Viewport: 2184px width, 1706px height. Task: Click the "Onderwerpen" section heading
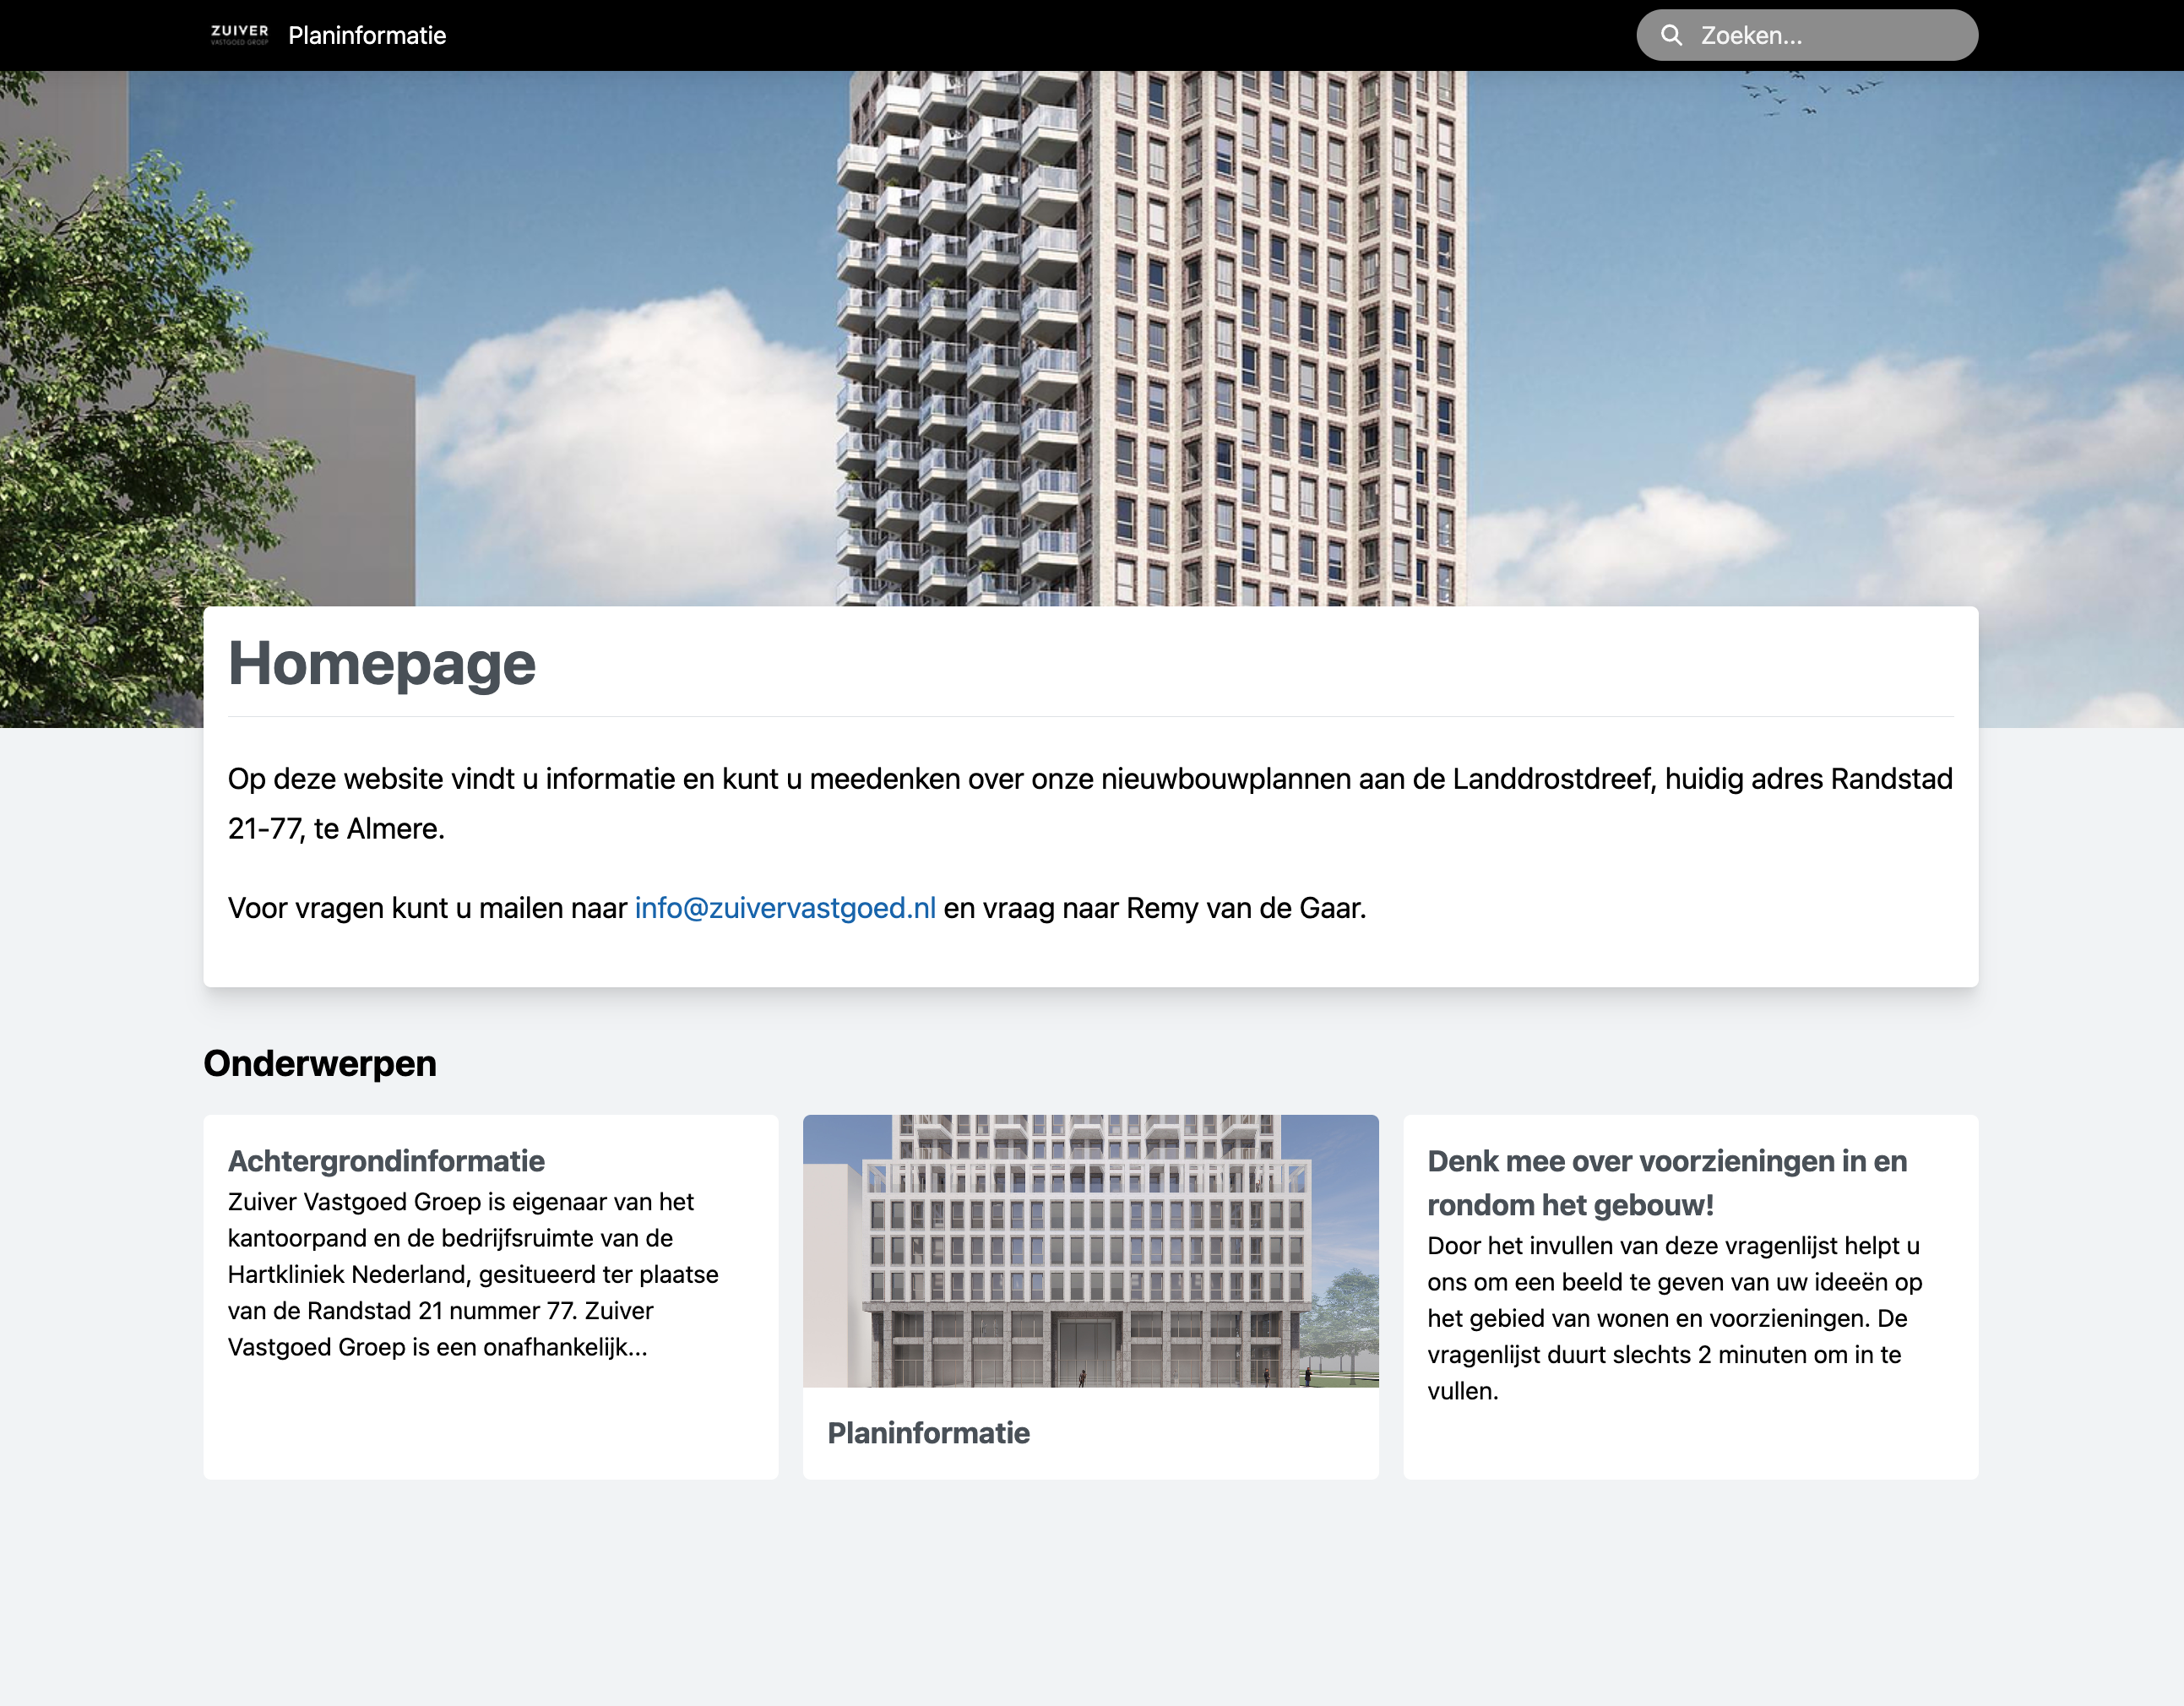pos(320,1064)
